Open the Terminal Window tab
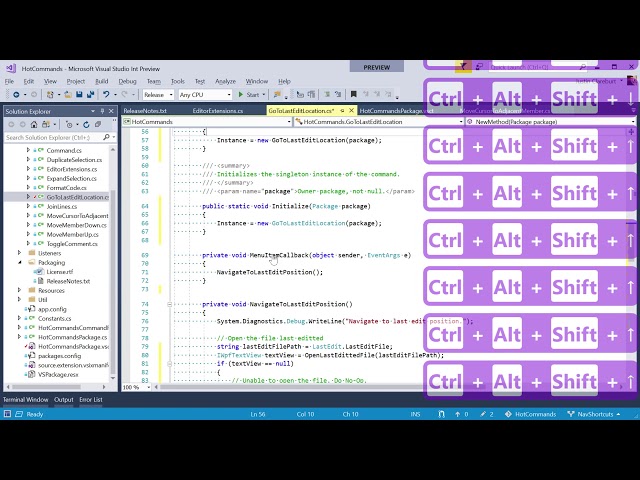640x480 pixels. [x=26, y=400]
